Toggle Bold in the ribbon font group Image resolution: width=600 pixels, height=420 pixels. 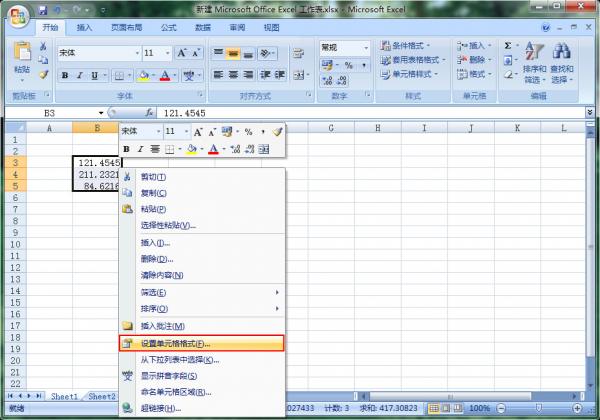tap(65, 75)
